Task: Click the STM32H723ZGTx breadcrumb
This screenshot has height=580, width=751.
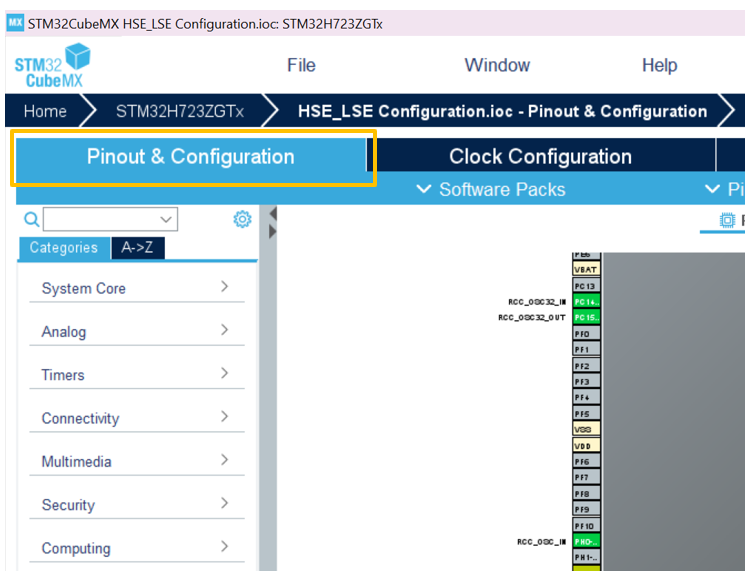Action: 180,111
